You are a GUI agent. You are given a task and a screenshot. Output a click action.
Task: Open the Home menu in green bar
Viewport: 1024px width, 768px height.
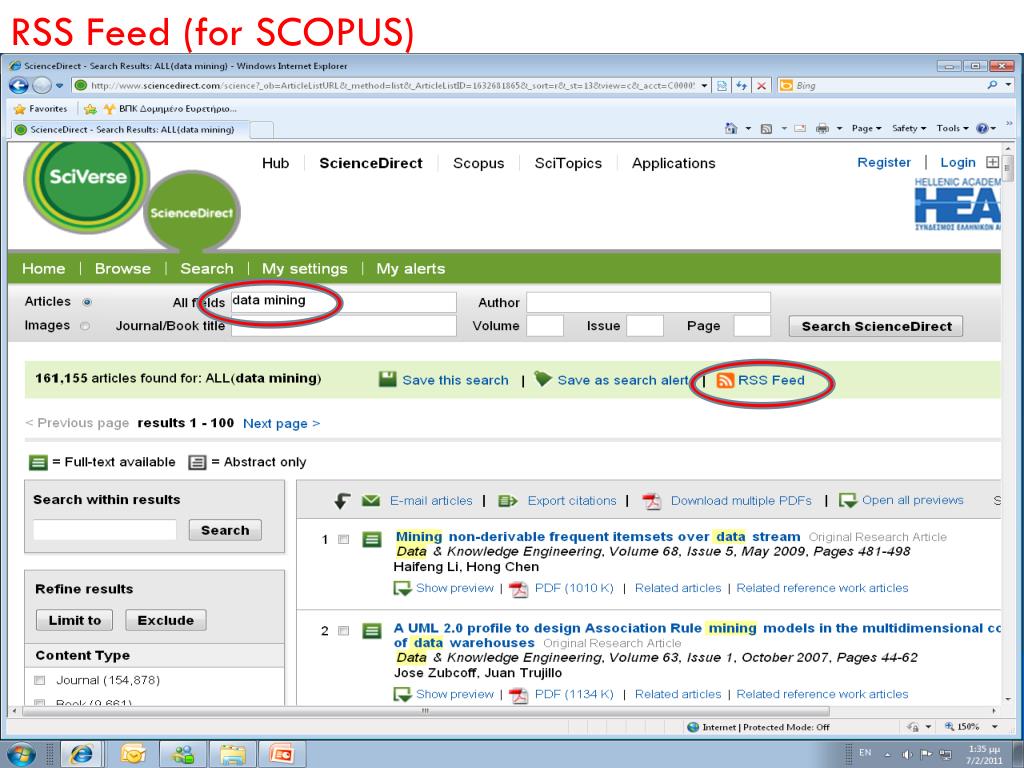pyautogui.click(x=44, y=268)
